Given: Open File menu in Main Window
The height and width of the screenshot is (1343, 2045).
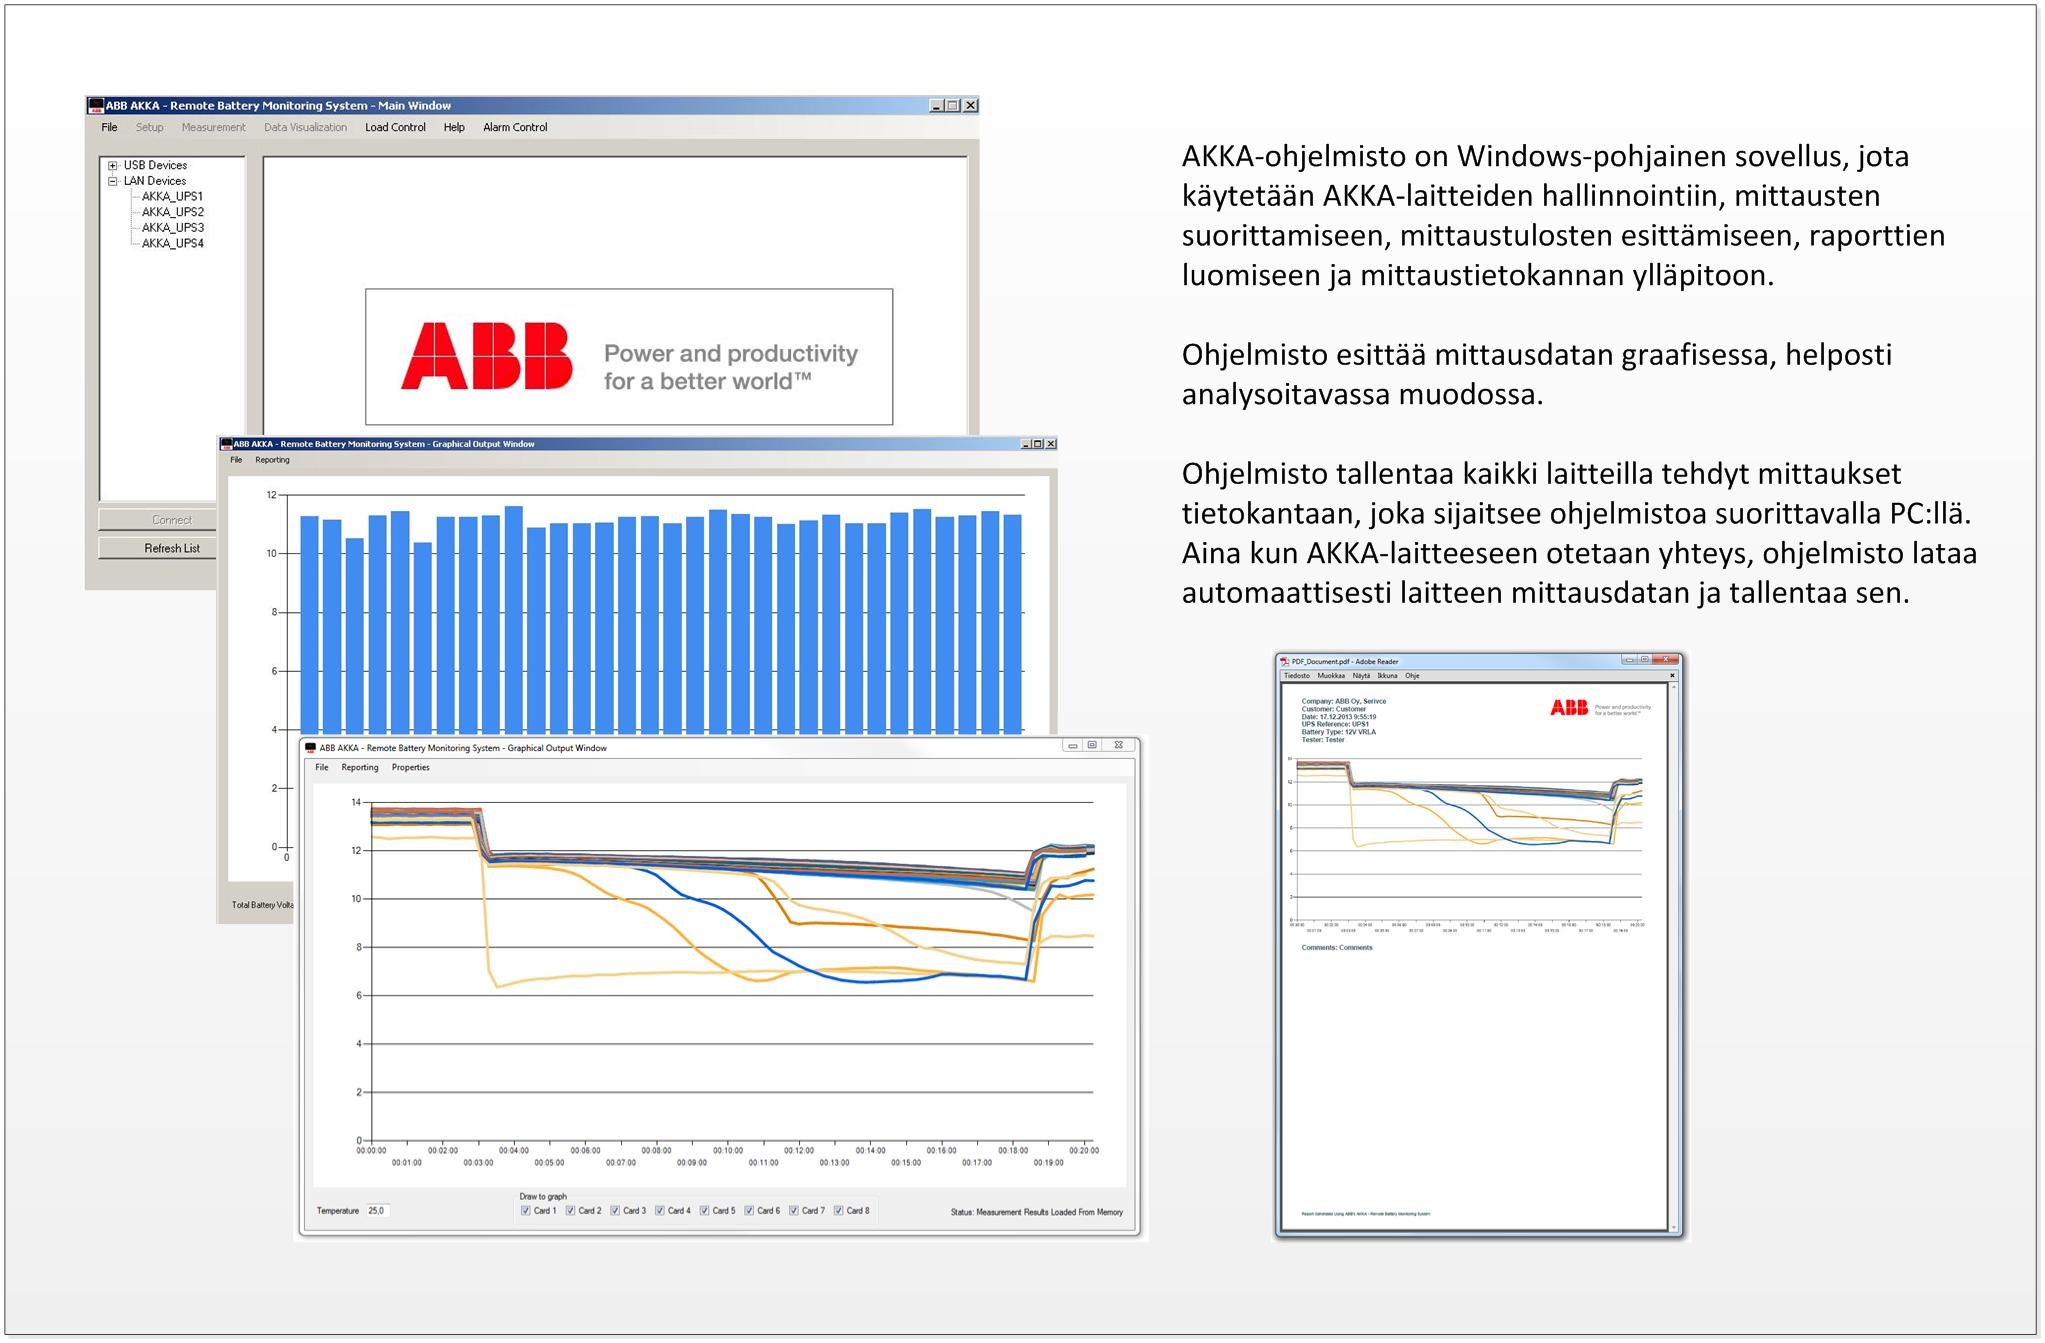Looking at the screenshot, I should coord(109,127).
